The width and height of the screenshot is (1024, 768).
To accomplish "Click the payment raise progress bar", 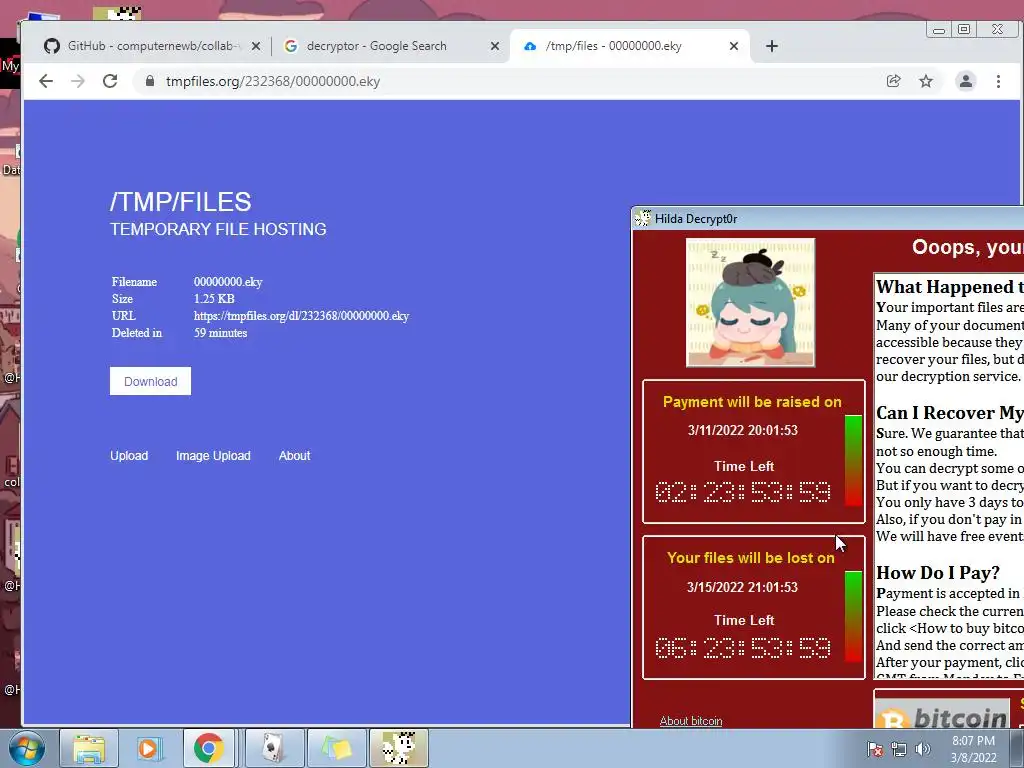I will coord(853,460).
